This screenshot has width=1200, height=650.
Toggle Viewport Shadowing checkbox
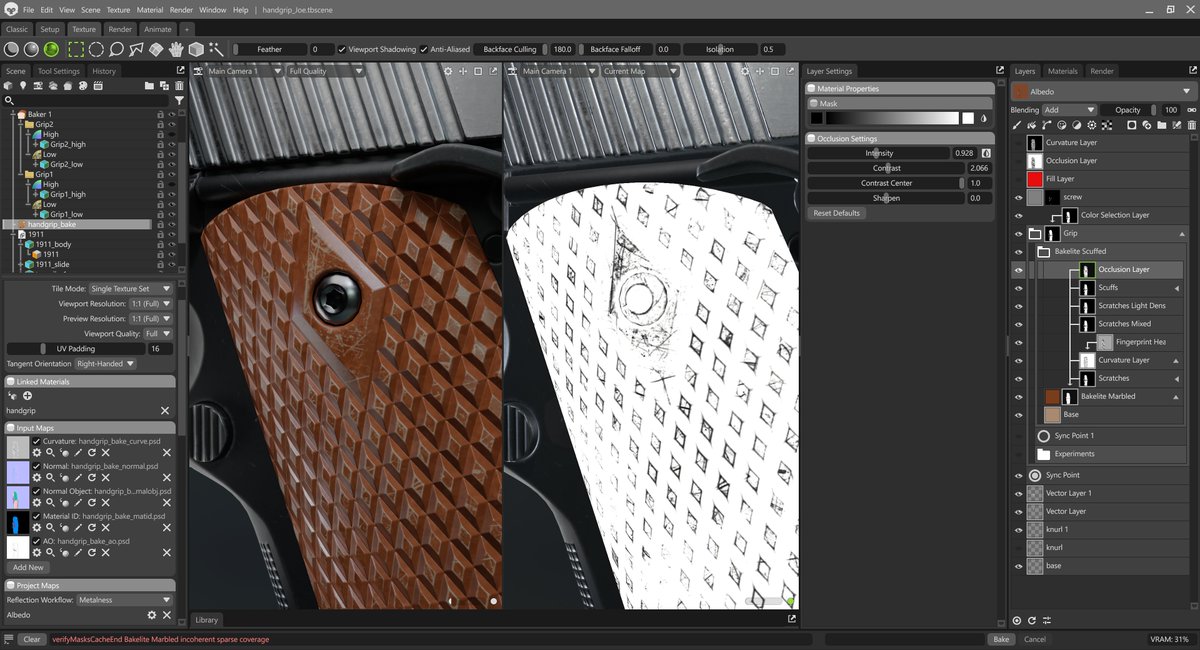point(342,49)
